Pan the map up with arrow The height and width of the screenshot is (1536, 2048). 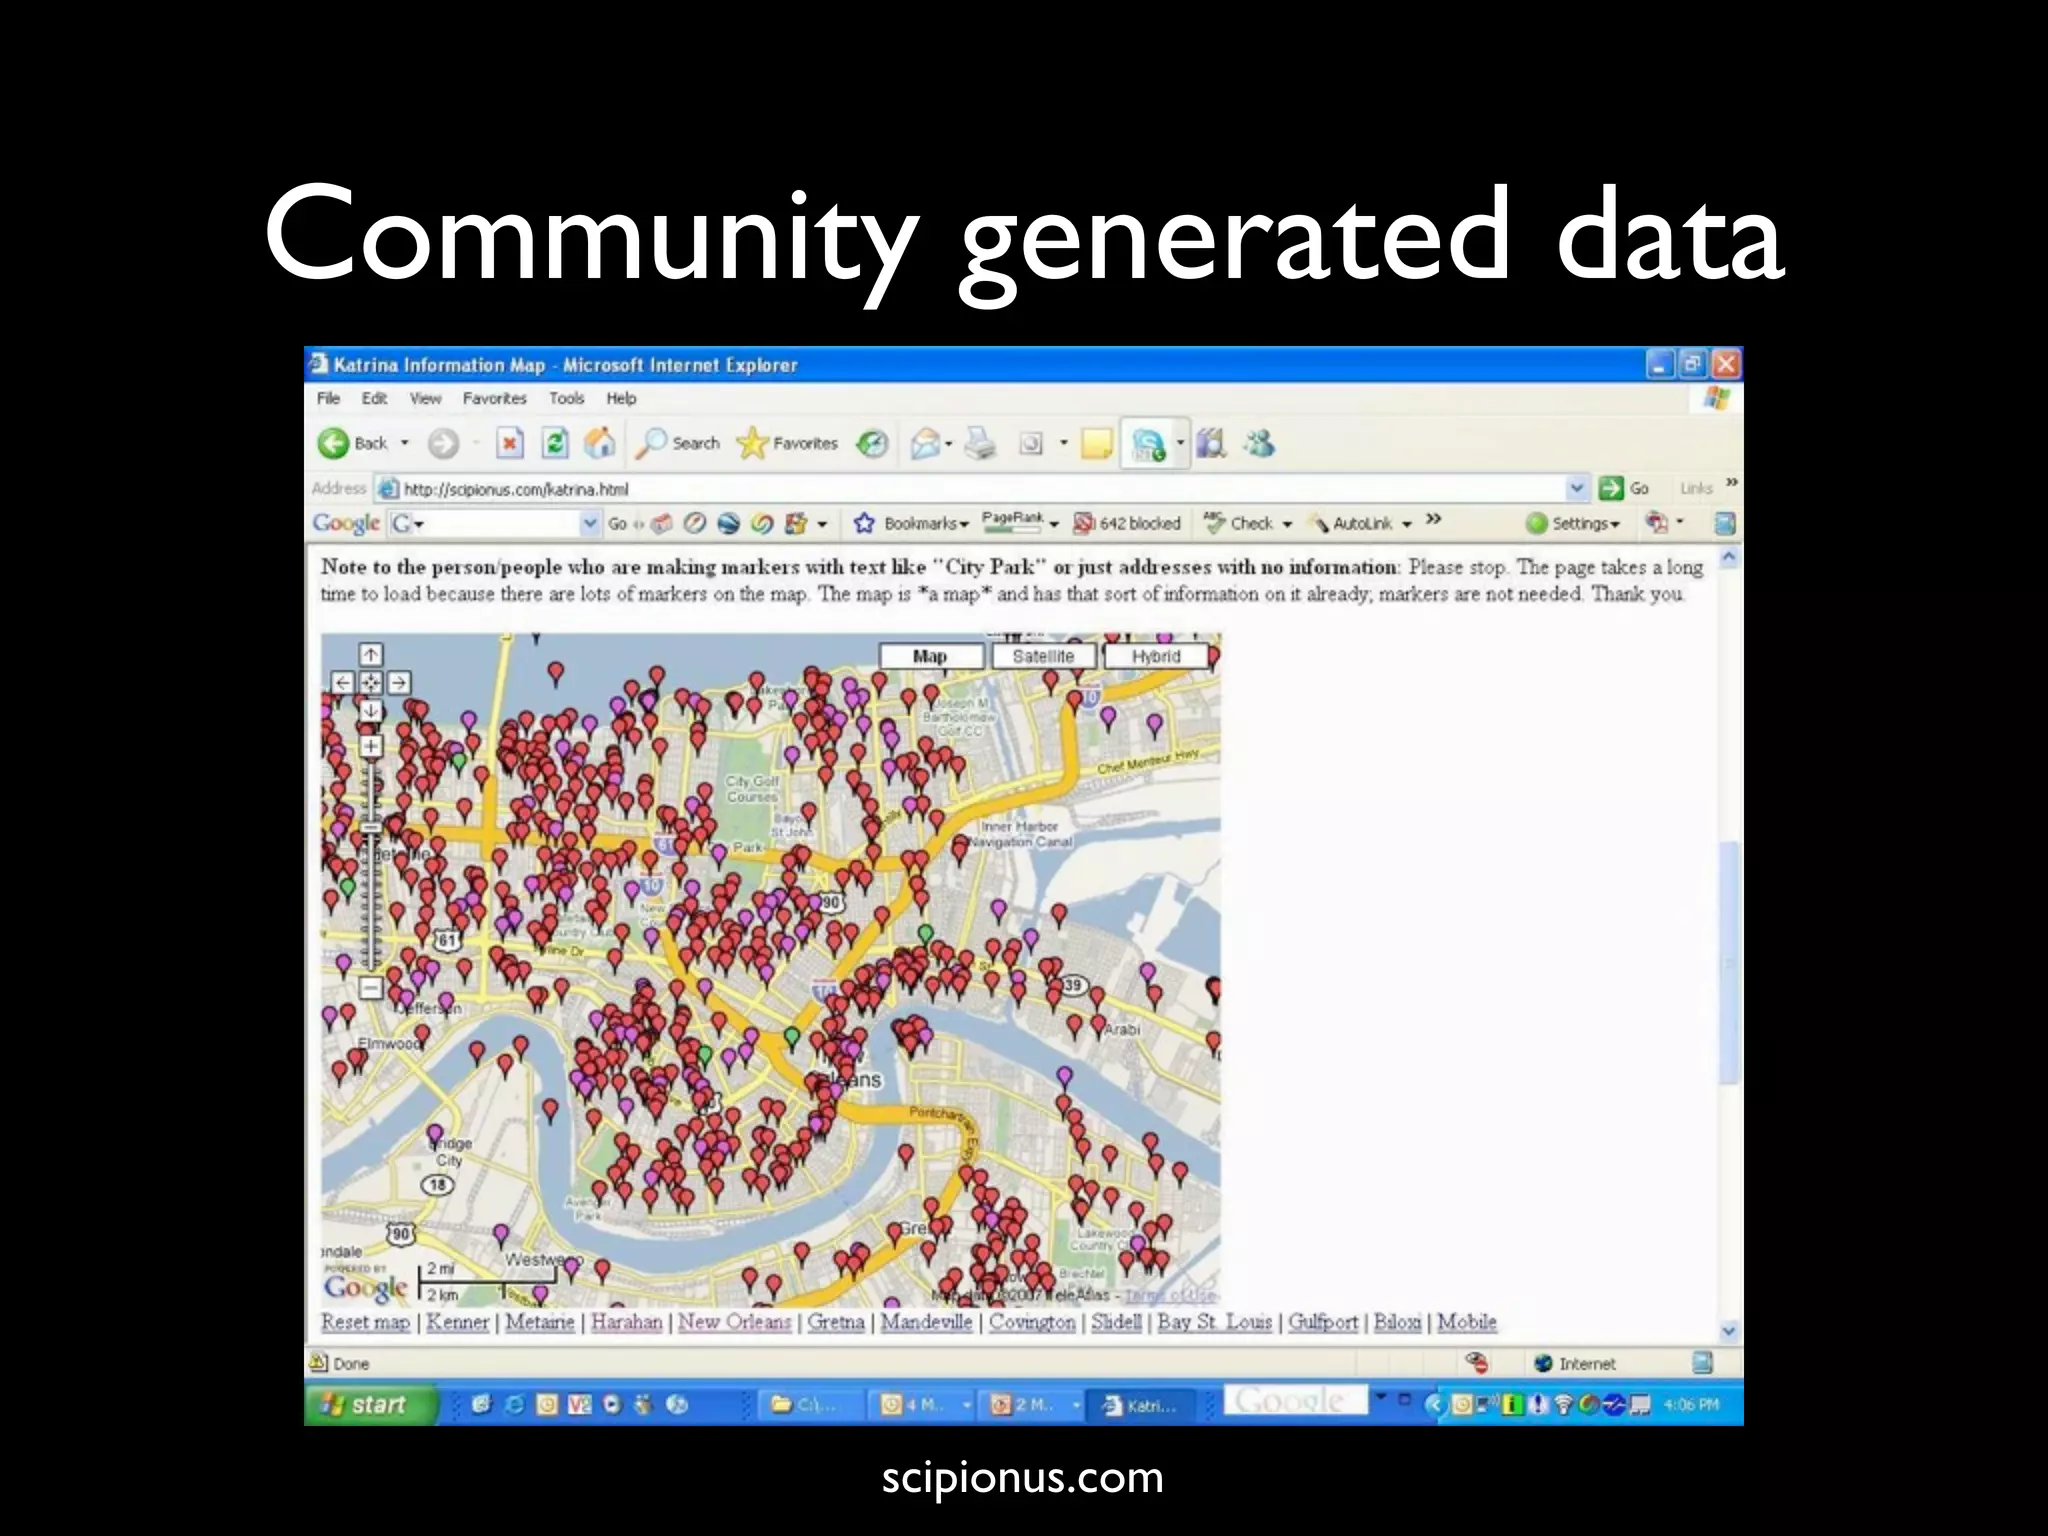pos(371,655)
